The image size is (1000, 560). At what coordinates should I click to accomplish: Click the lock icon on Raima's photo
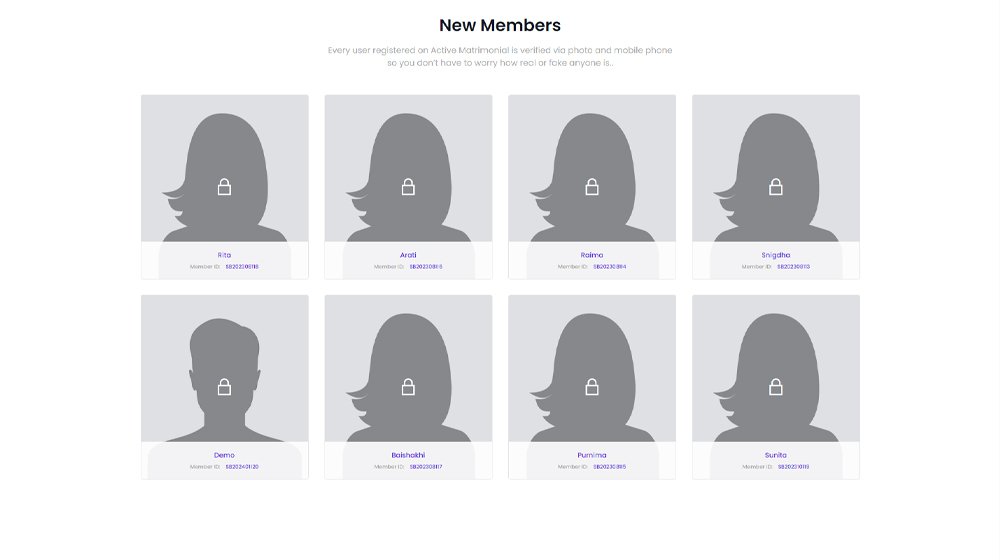point(592,187)
